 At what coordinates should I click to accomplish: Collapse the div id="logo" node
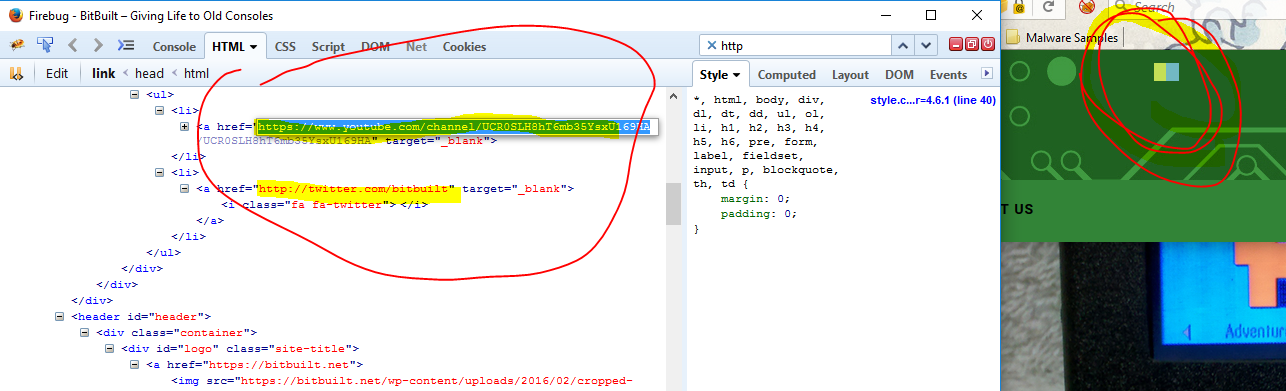tap(110, 348)
